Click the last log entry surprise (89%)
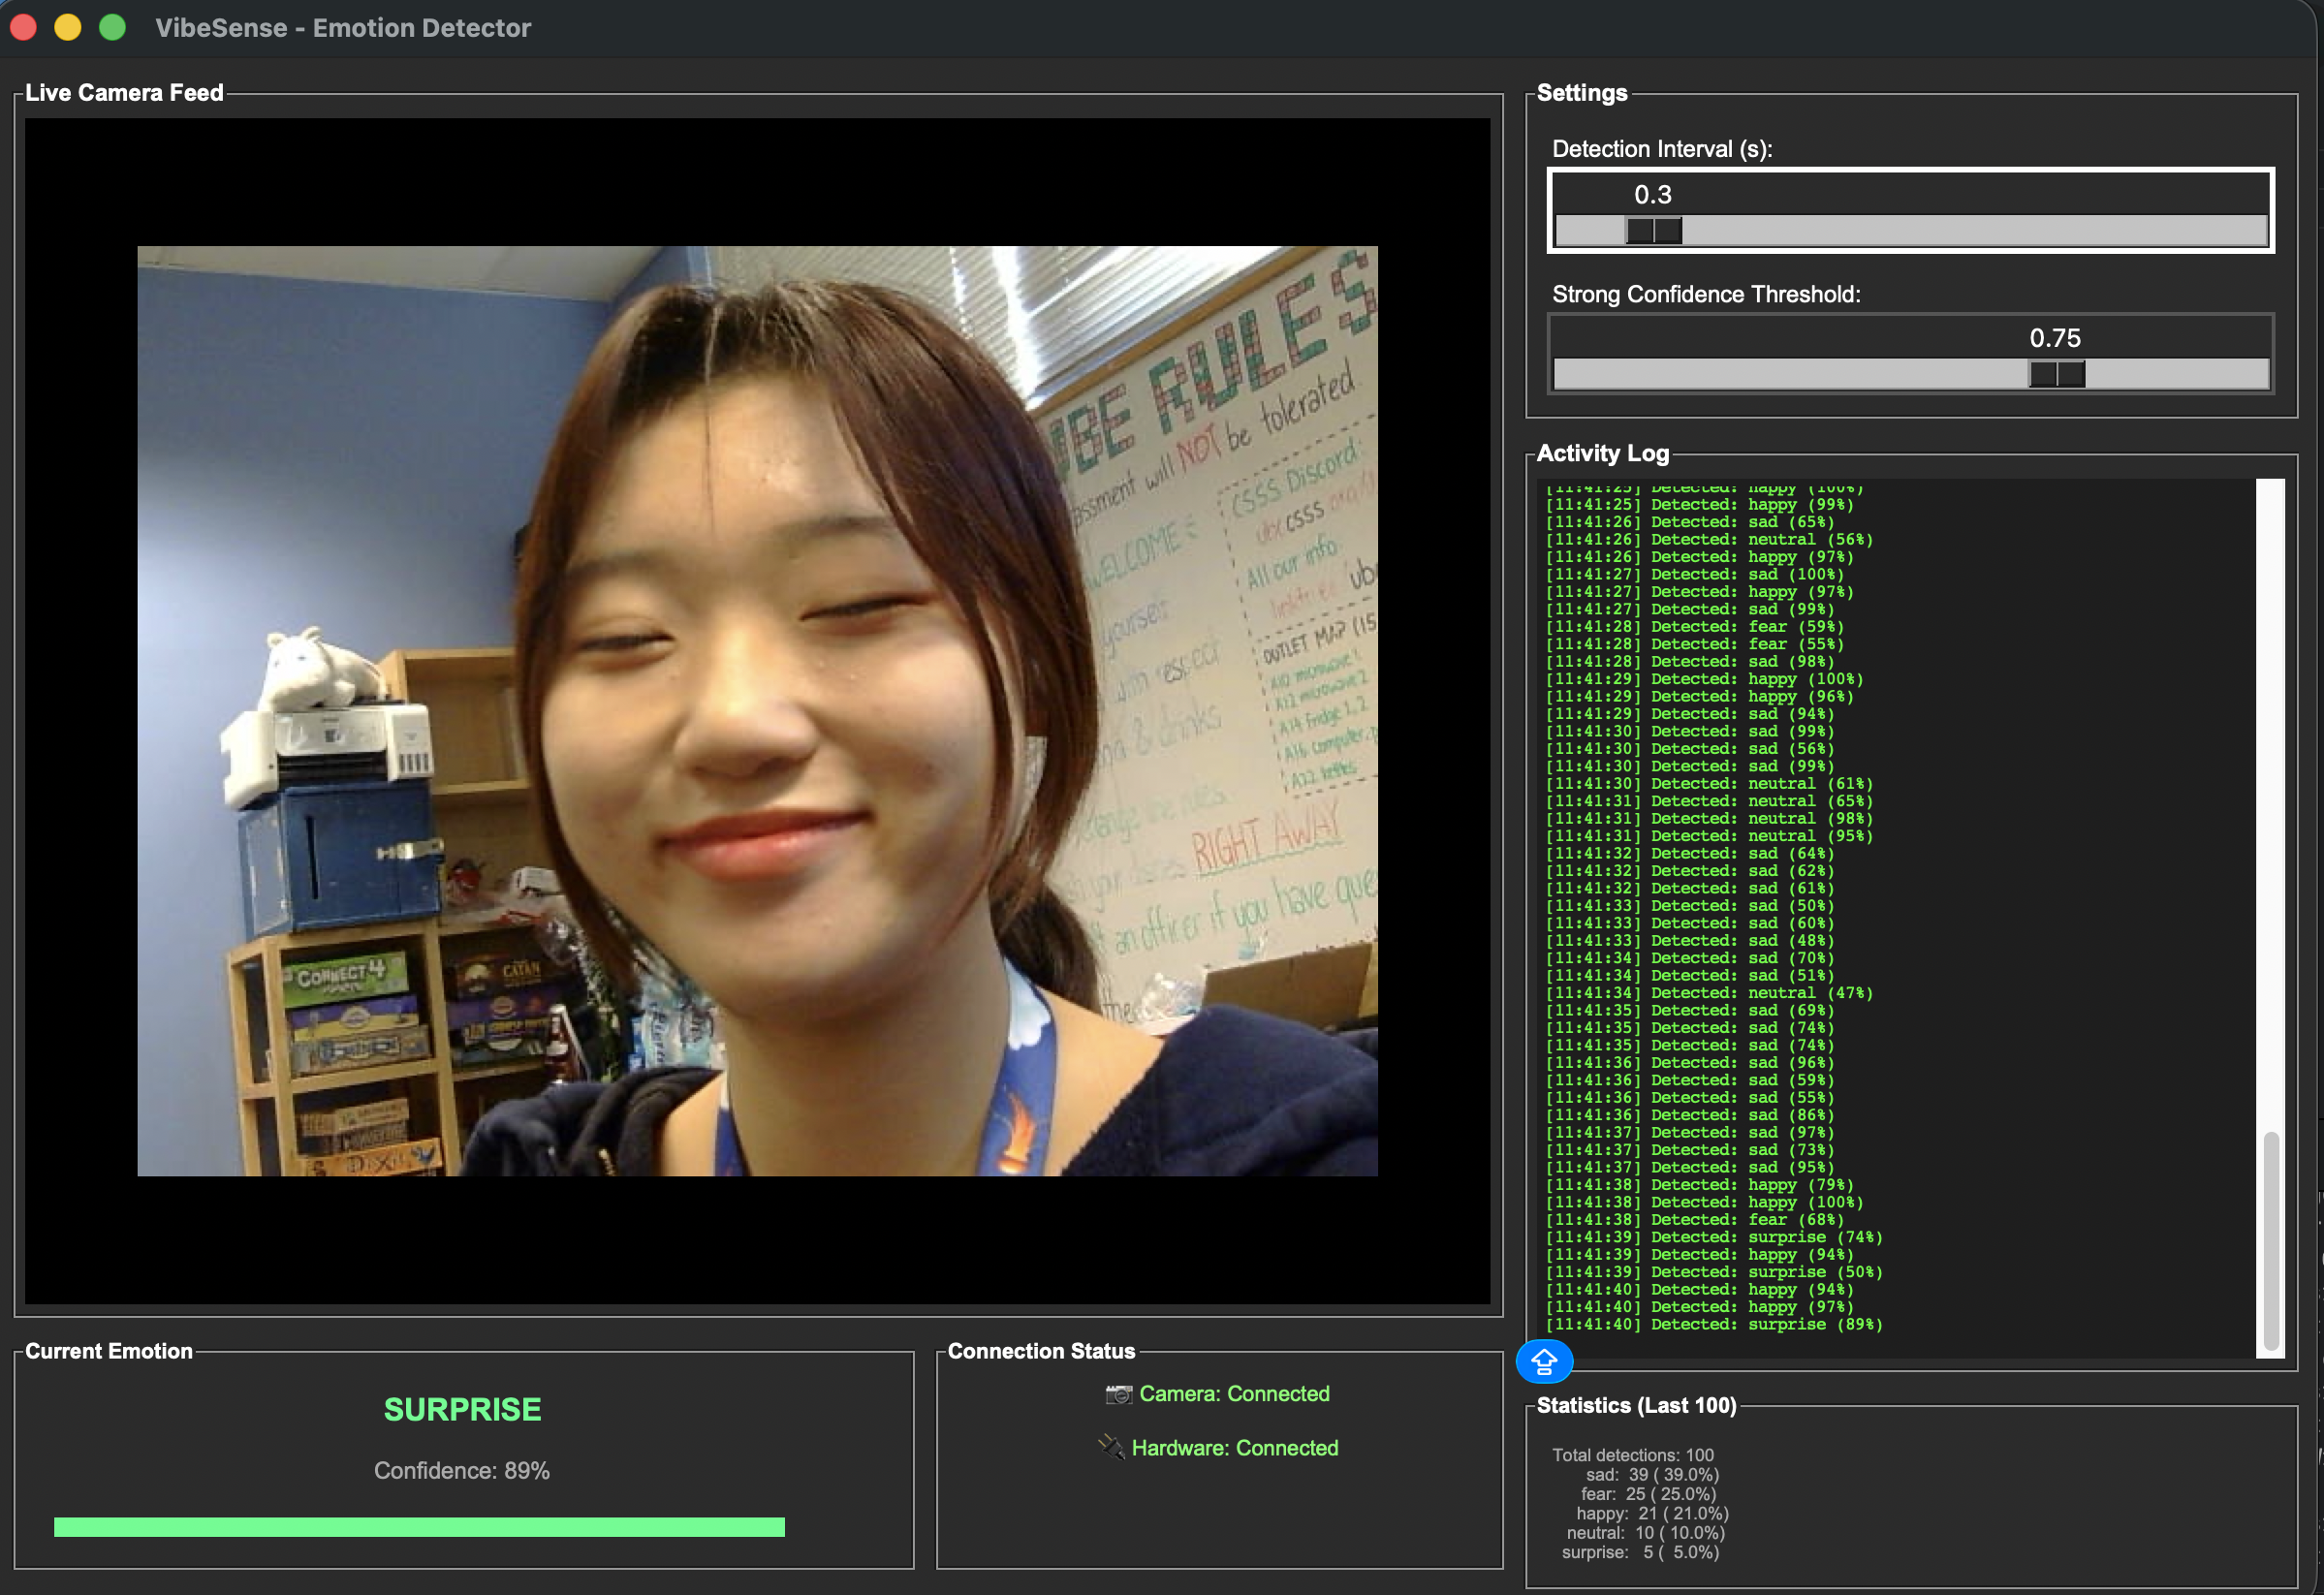 [x=1713, y=1324]
